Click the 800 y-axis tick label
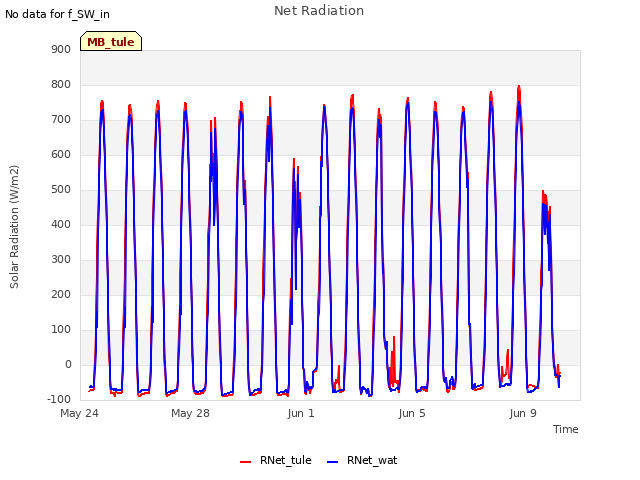This screenshot has height=480, width=640. (x=61, y=84)
